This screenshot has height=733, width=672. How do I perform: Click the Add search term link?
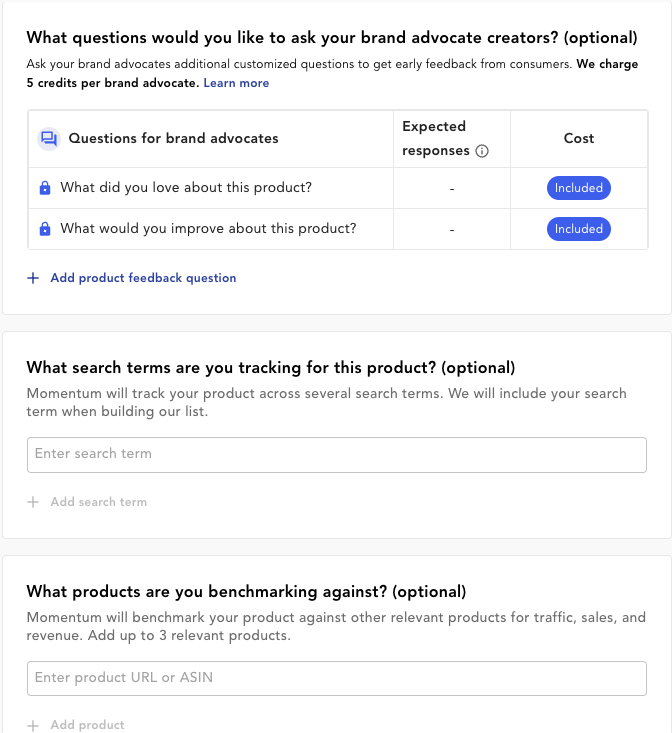(x=99, y=502)
